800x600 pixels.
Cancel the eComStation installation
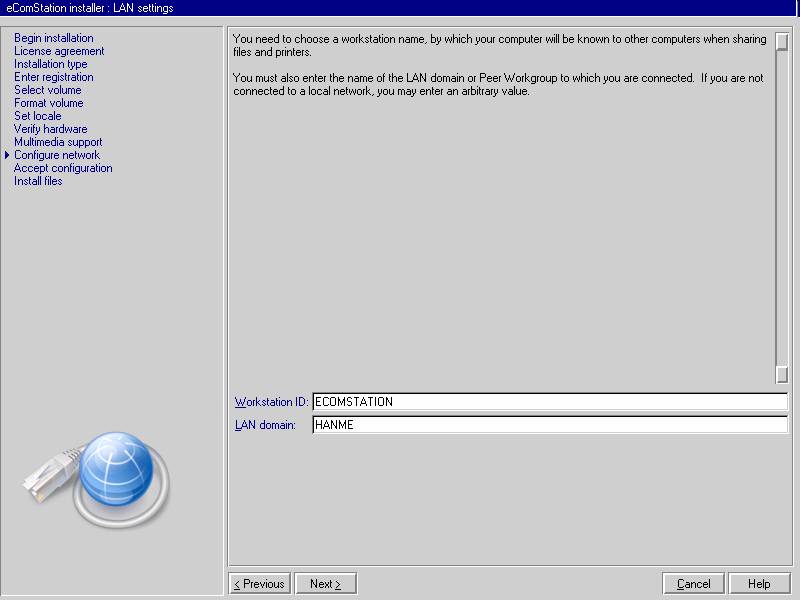tap(693, 584)
